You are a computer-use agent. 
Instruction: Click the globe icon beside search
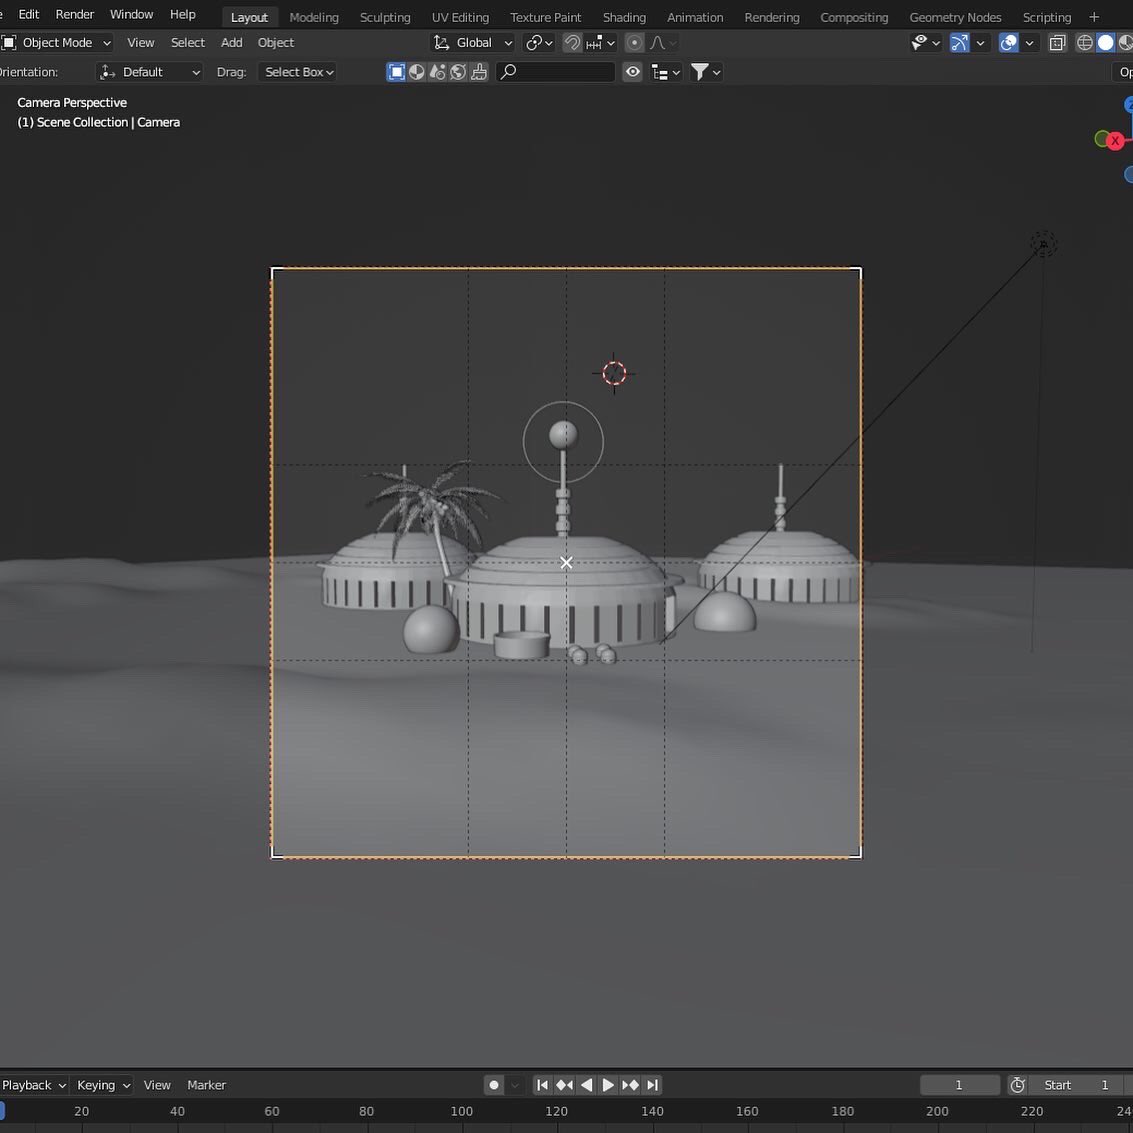(x=458, y=72)
